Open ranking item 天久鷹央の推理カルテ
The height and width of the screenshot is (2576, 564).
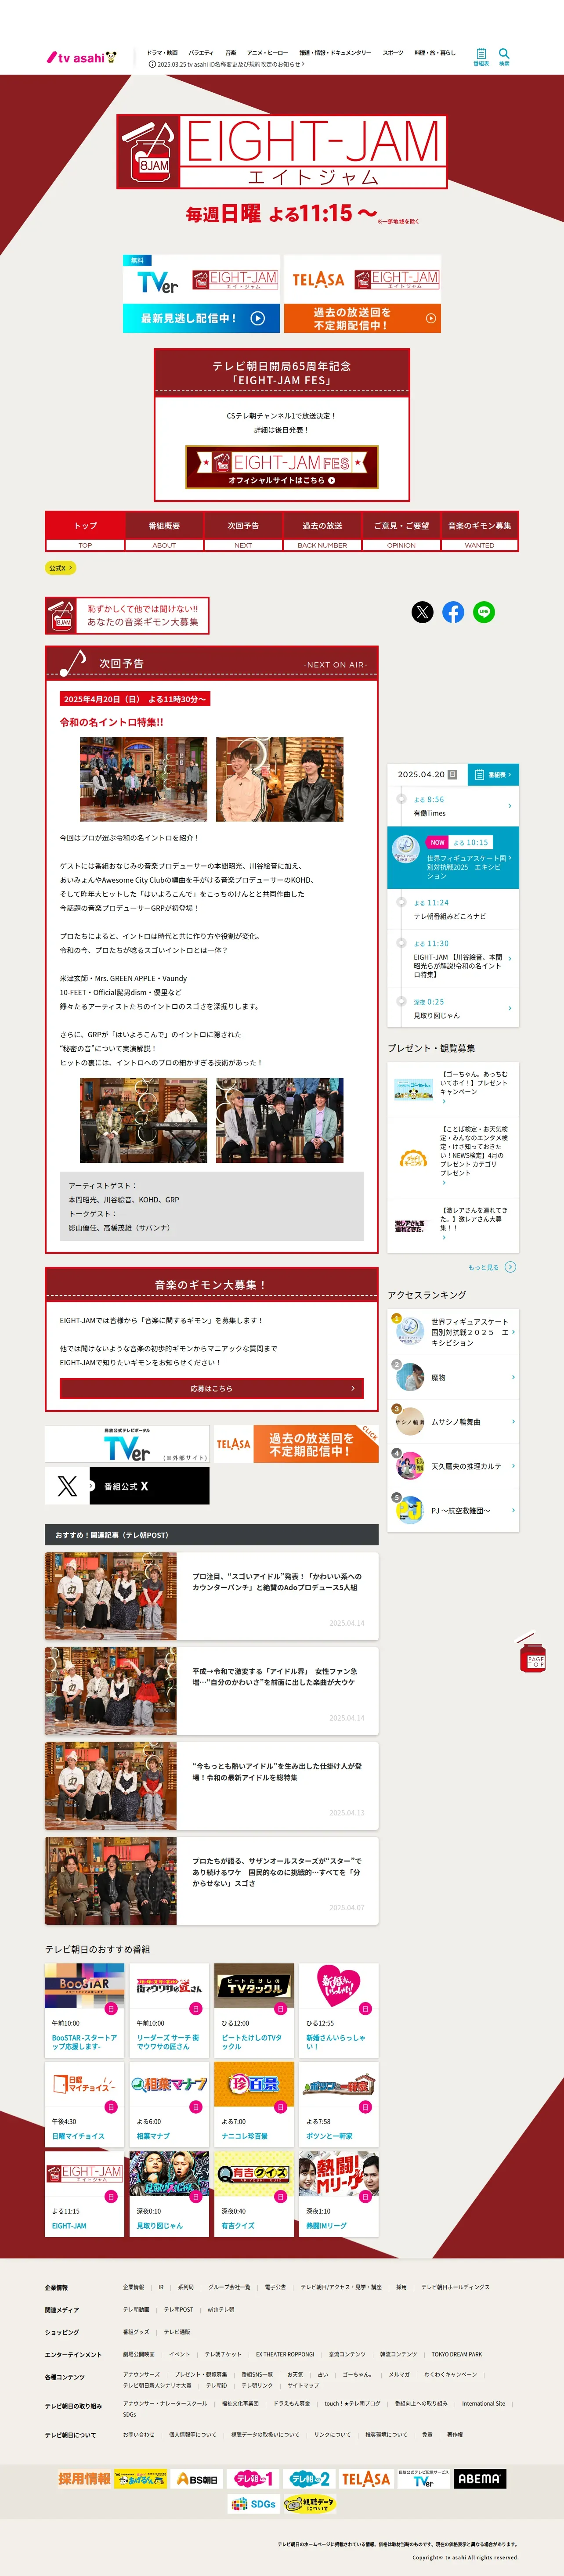453,1466
